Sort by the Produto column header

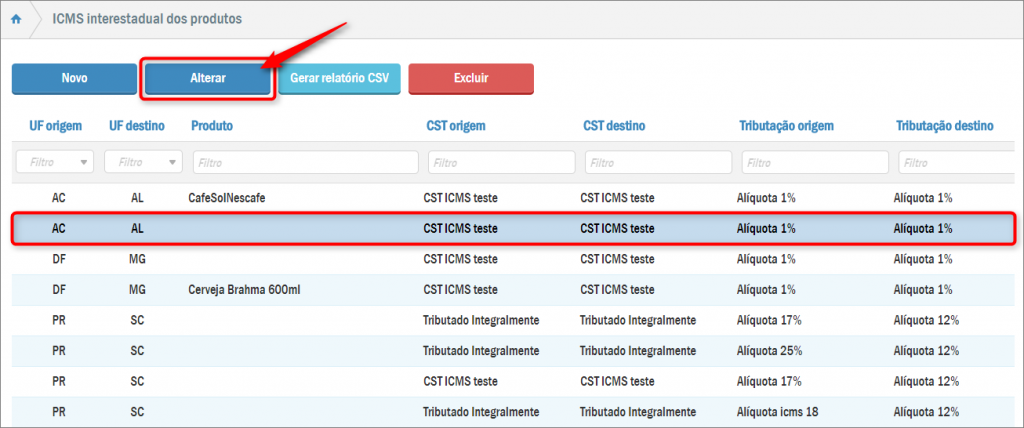coord(211,126)
